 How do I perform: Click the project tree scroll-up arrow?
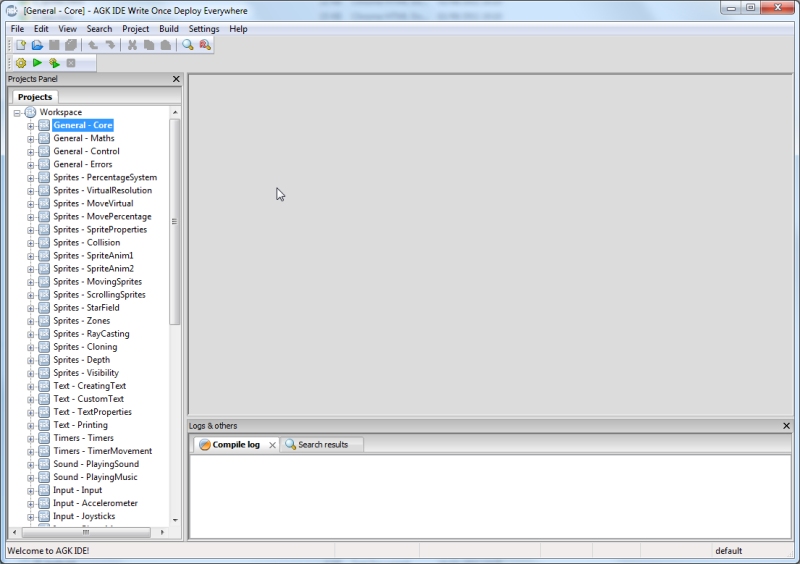(175, 112)
